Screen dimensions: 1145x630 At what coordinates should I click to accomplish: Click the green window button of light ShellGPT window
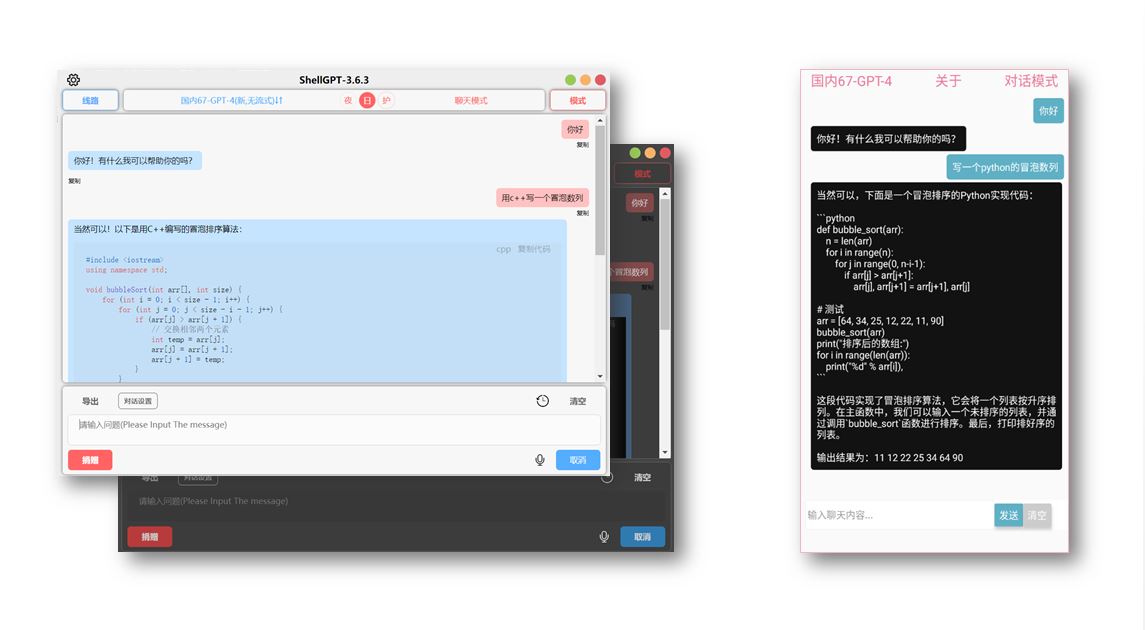[x=570, y=80]
